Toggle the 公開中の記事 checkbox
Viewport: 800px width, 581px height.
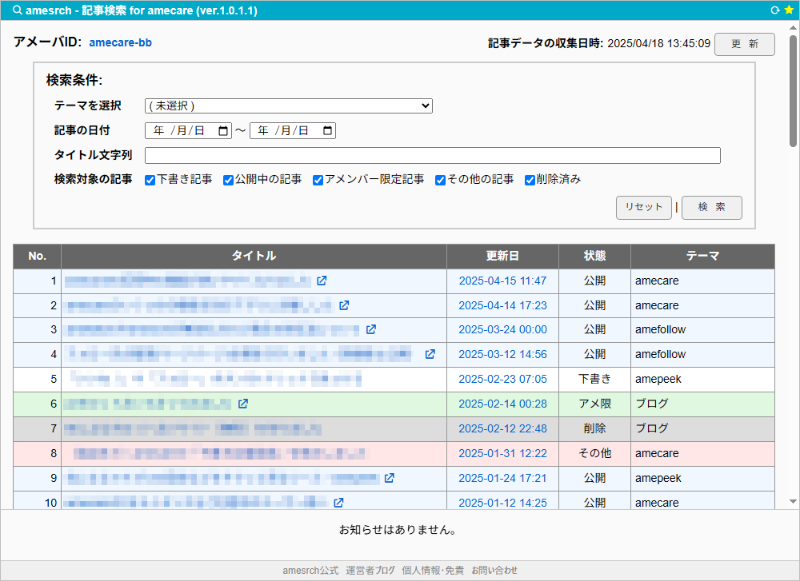[x=228, y=180]
